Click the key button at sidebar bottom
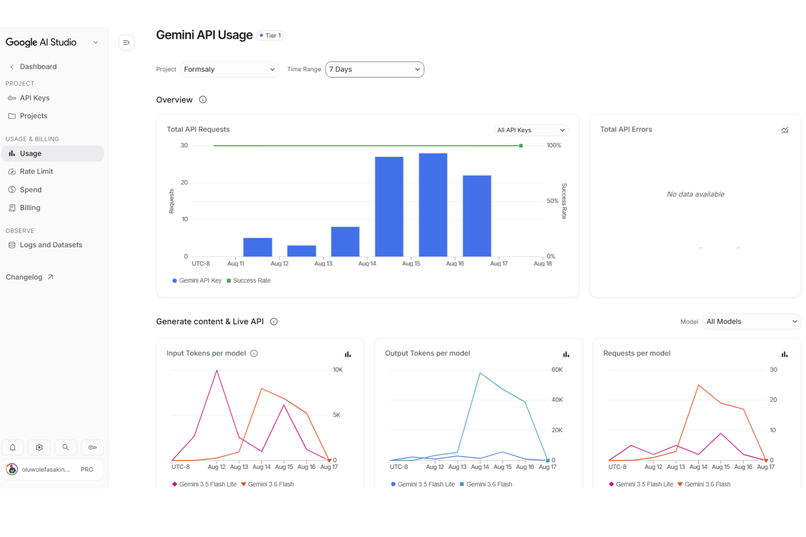The width and height of the screenshot is (806, 537). [x=92, y=447]
